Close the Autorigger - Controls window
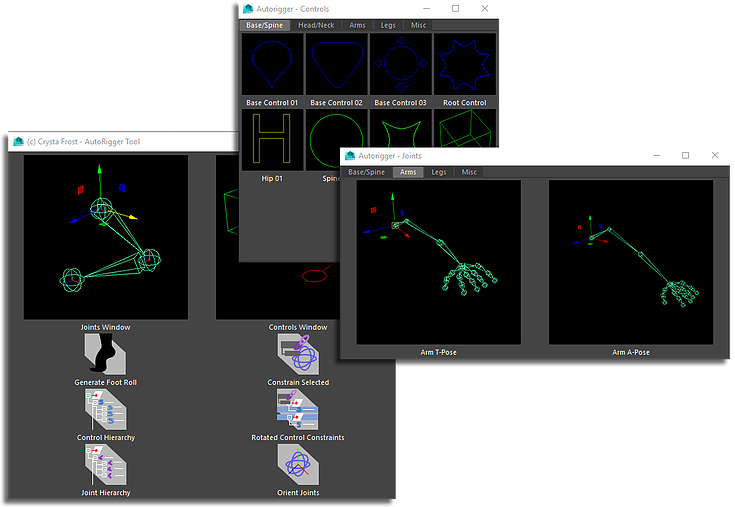This screenshot has height=507, width=735. 485,8
